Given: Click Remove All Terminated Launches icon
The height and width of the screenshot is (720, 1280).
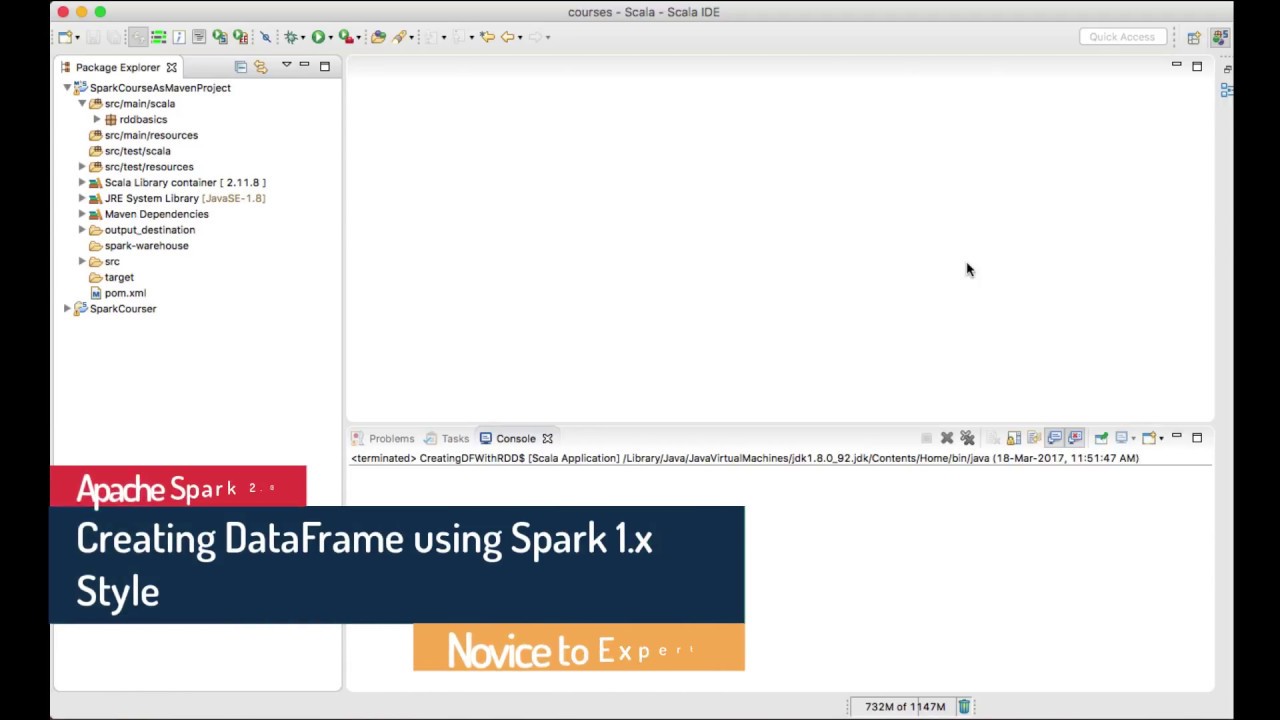Looking at the screenshot, I should [967, 438].
